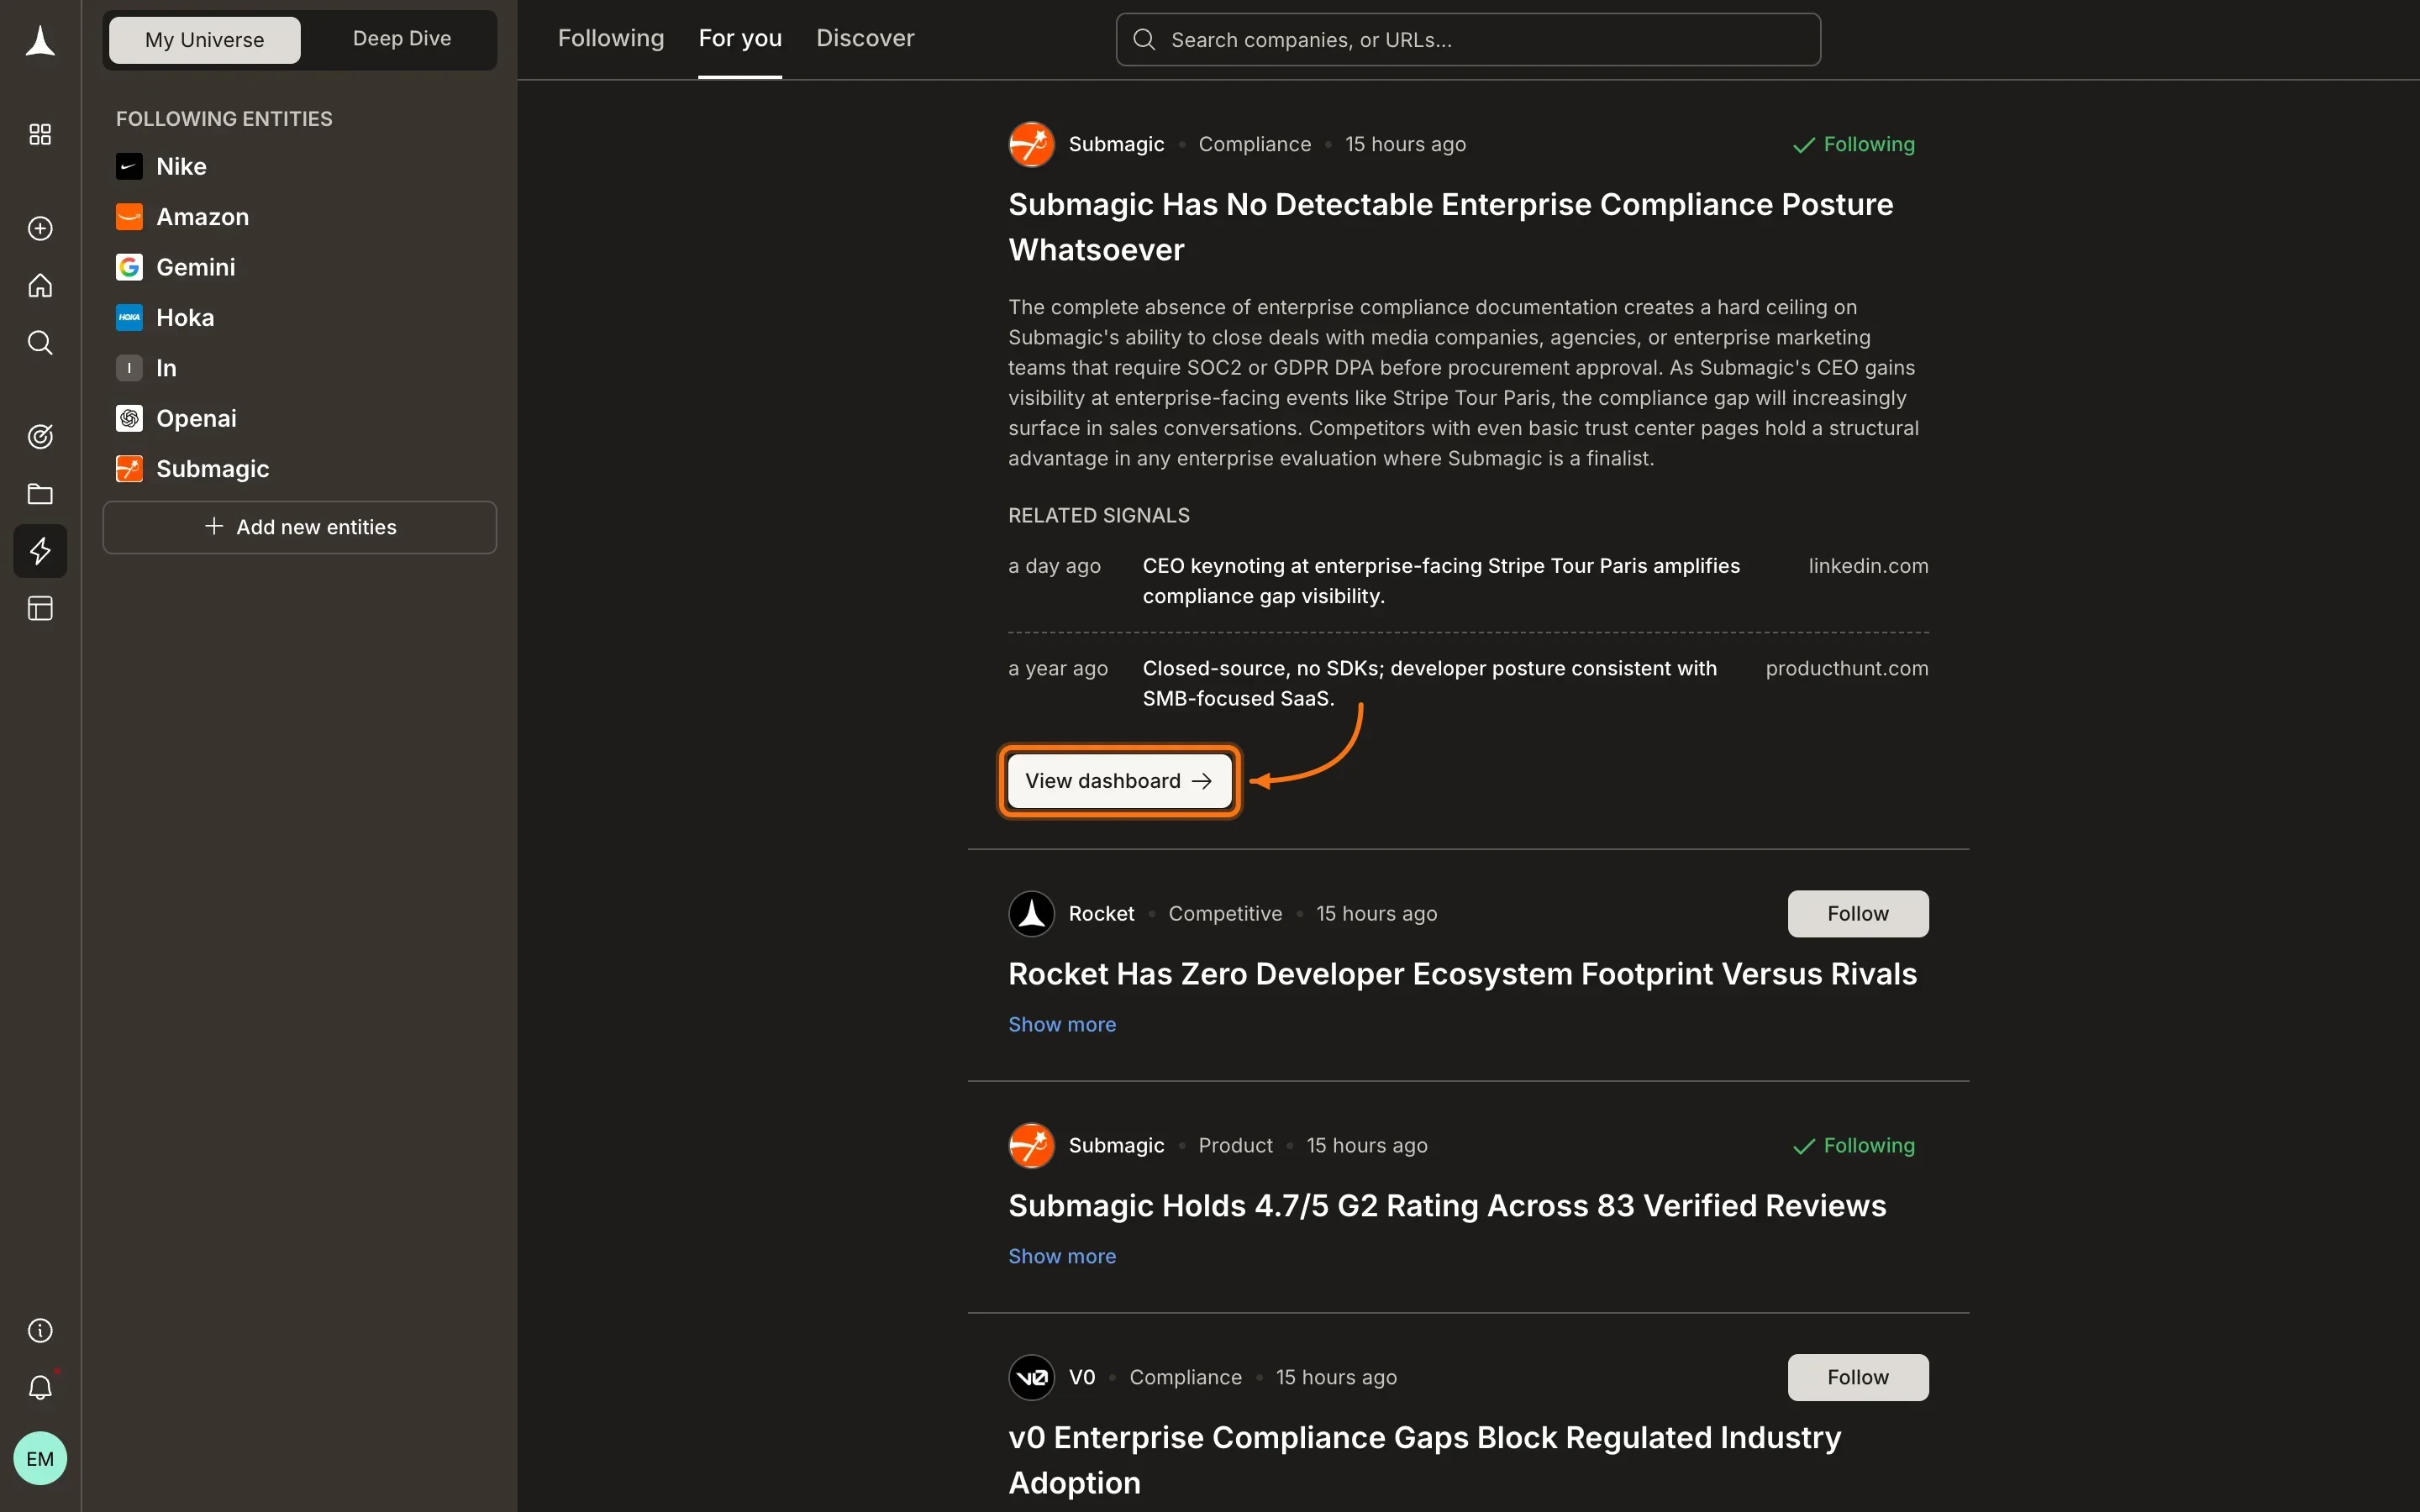Click Add new entities button
The width and height of the screenshot is (2420, 1512).
(300, 527)
